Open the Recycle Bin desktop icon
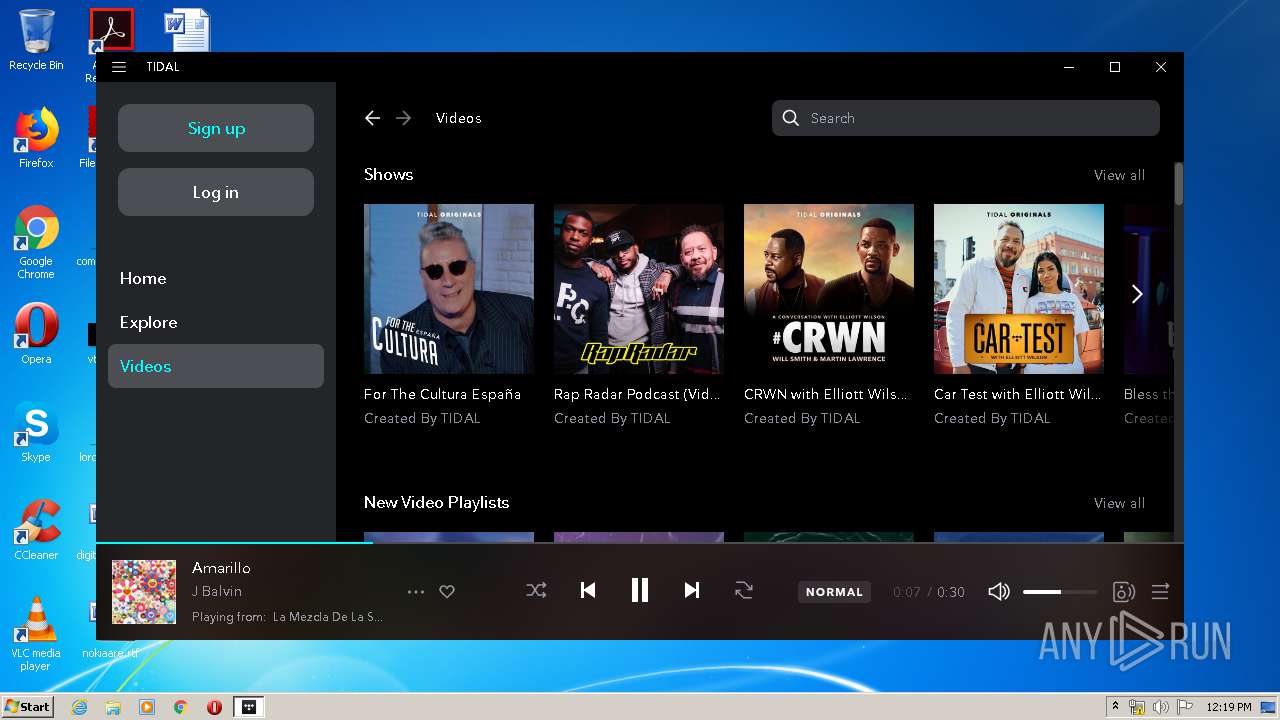 (x=36, y=40)
